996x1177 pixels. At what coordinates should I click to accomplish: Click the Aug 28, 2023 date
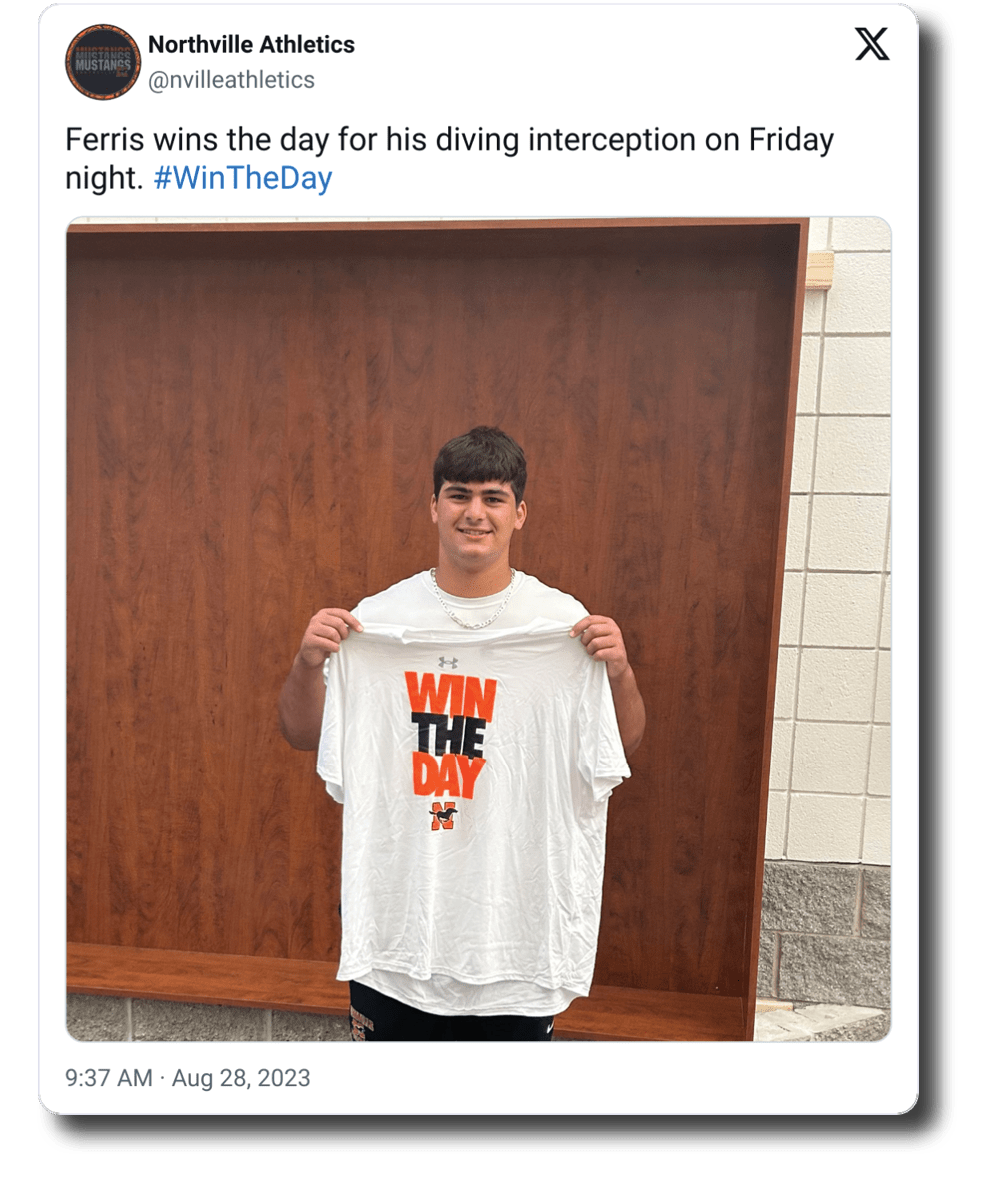tap(241, 1078)
